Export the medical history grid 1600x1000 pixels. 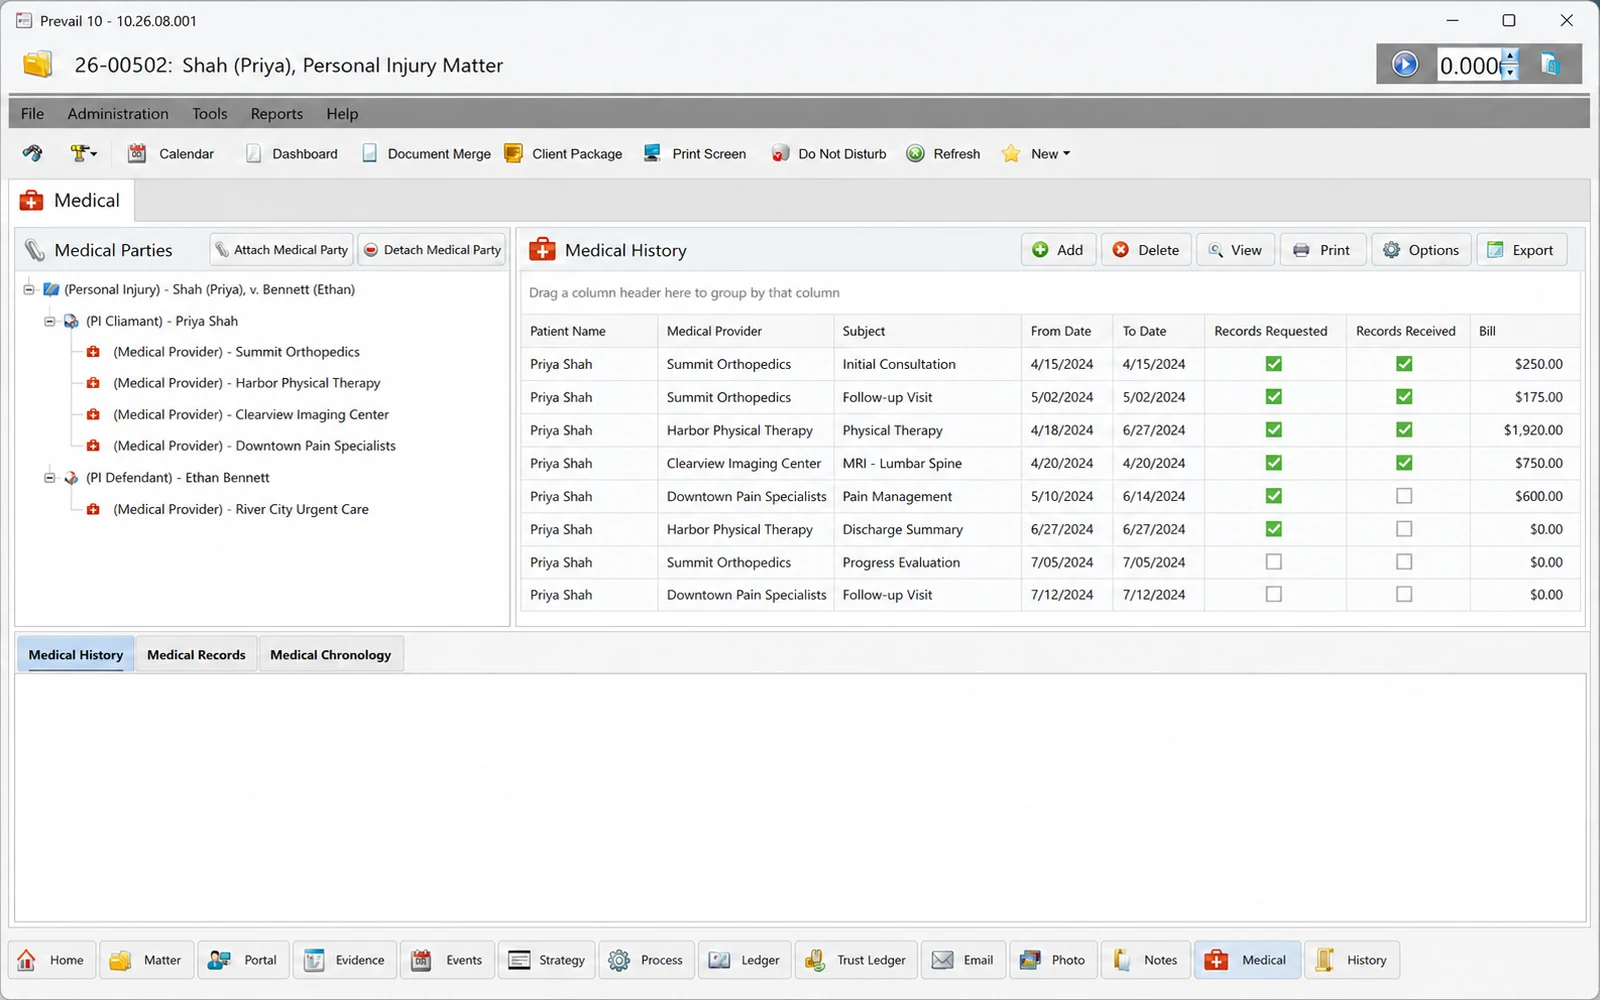click(1521, 250)
